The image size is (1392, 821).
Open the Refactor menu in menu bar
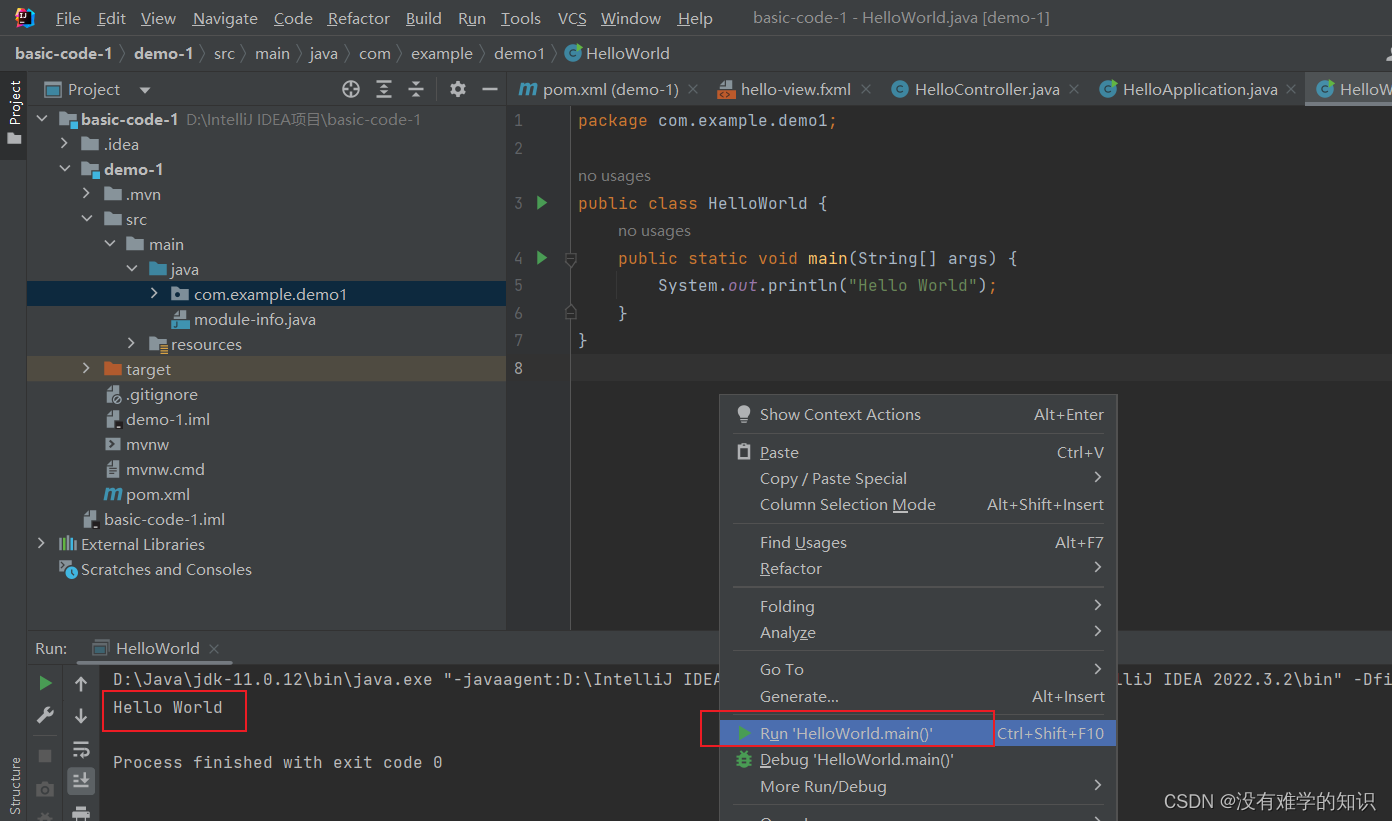pyautogui.click(x=359, y=18)
